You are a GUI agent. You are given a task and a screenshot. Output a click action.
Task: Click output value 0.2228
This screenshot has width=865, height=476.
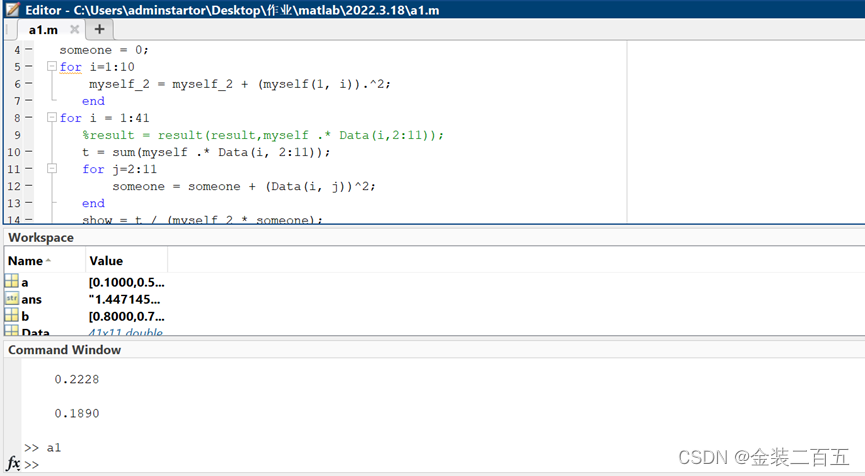77,379
